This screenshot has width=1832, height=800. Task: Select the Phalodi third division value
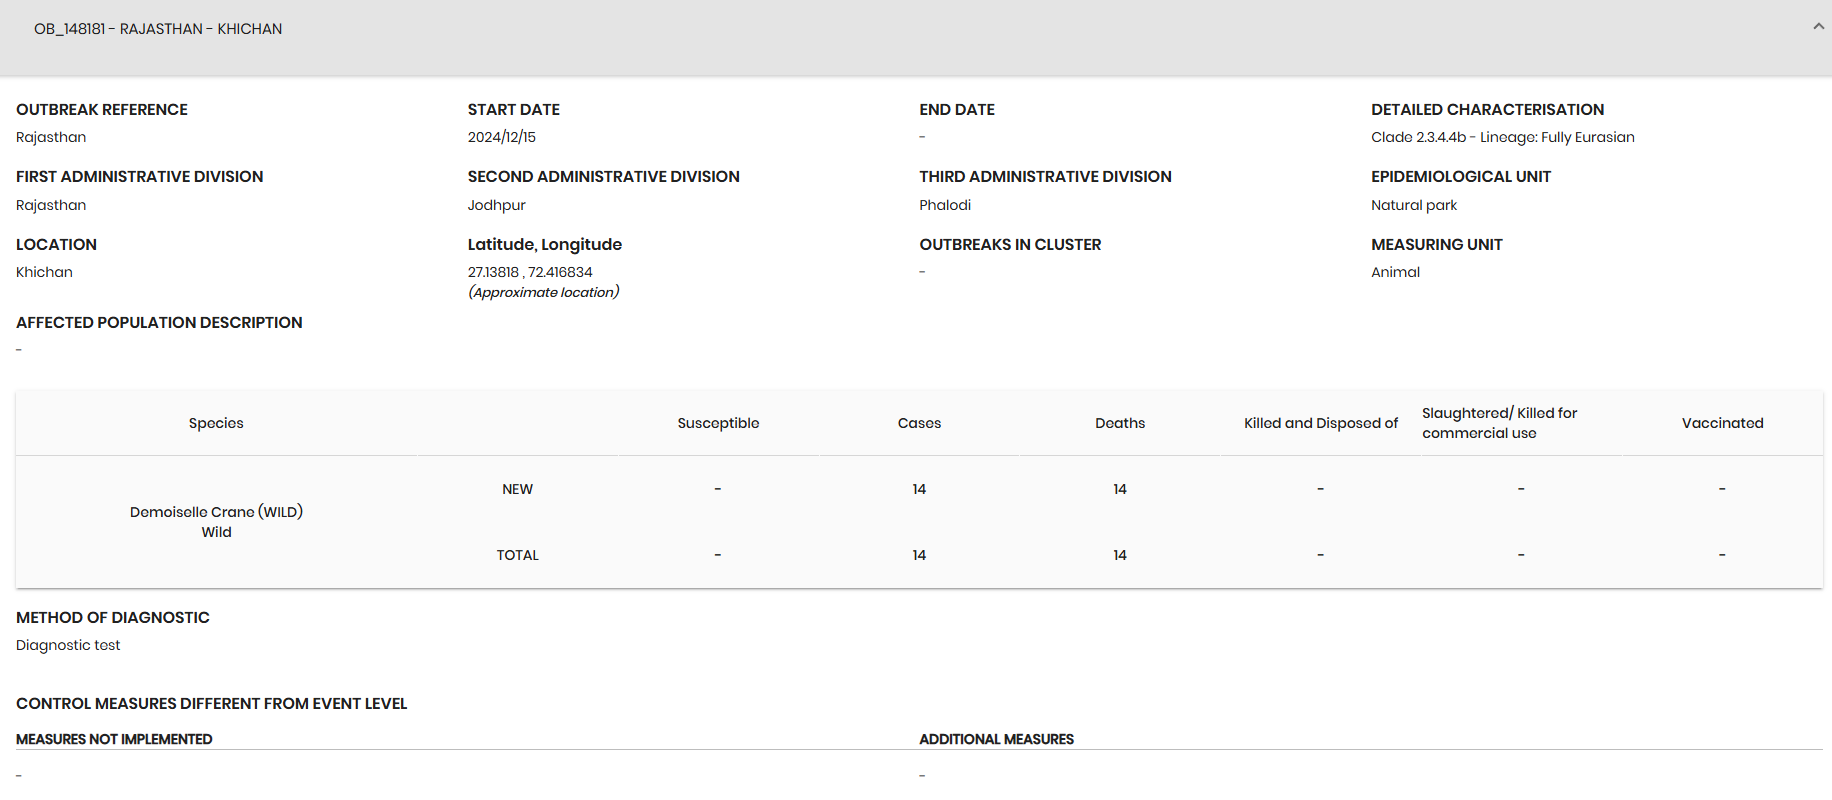point(945,205)
